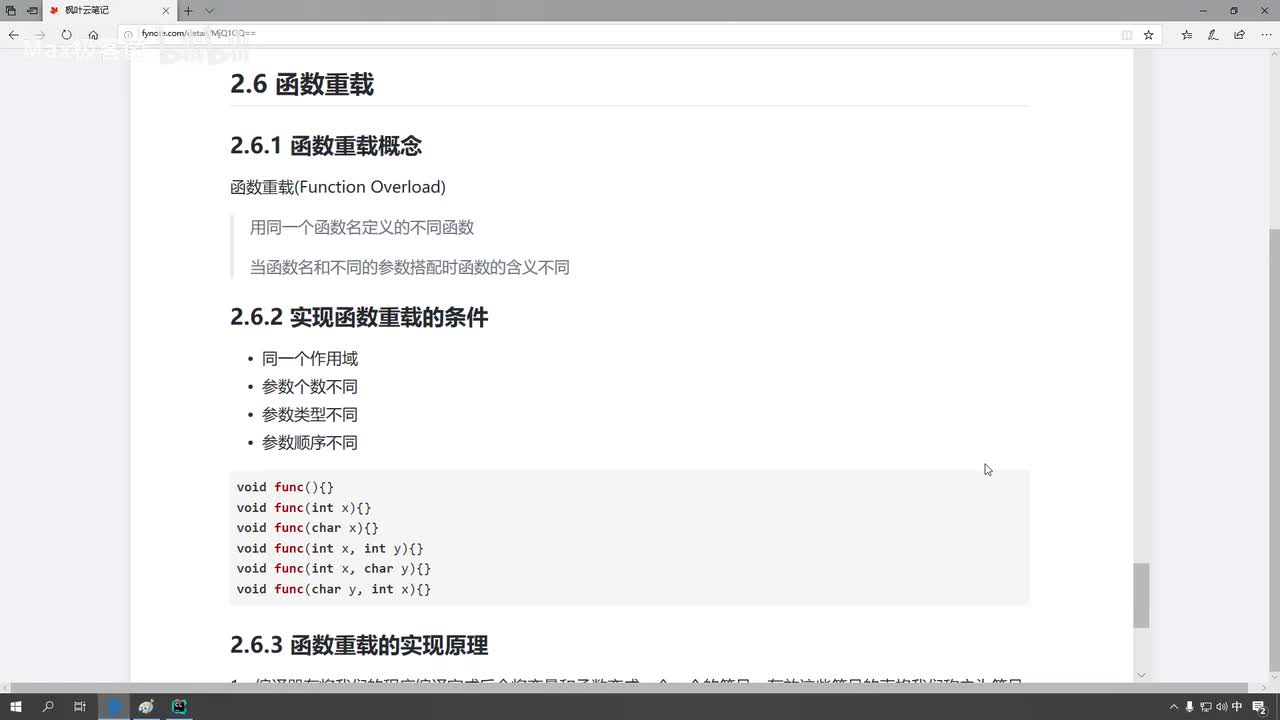Toggle the 中 input method indicator
1280x720 pixels.
[1238, 706]
